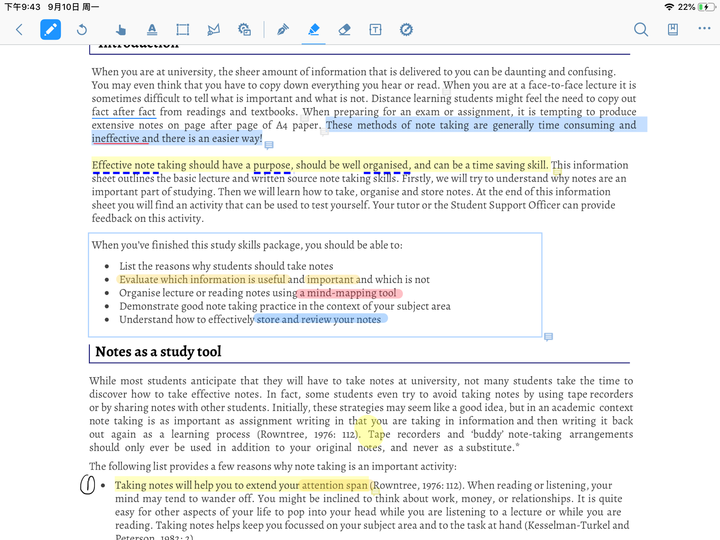This screenshot has height=540, width=720.
Task: Tap the yellow highlight 'Effective note taking should have'
Action: 171,165
